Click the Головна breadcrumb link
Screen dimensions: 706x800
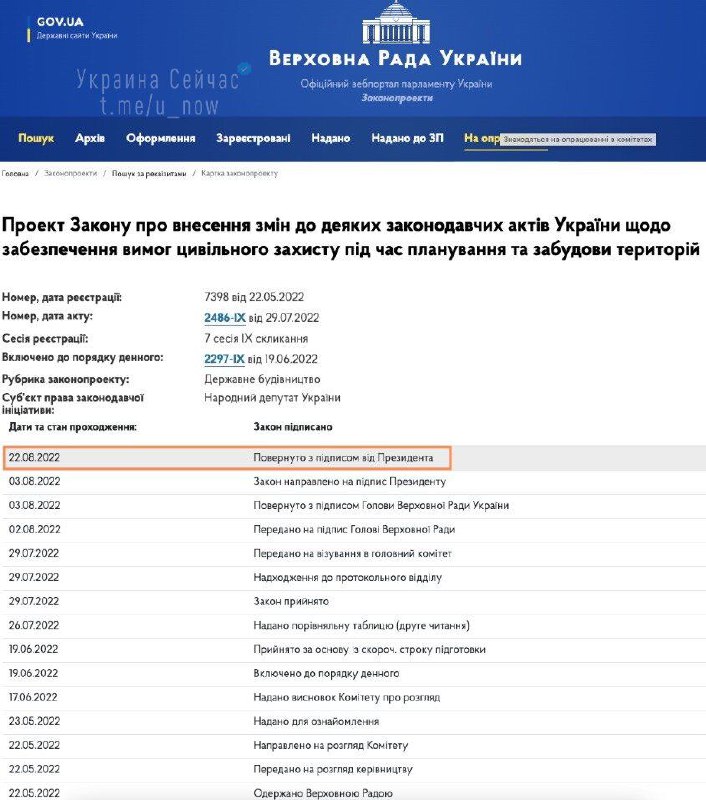(x=15, y=174)
